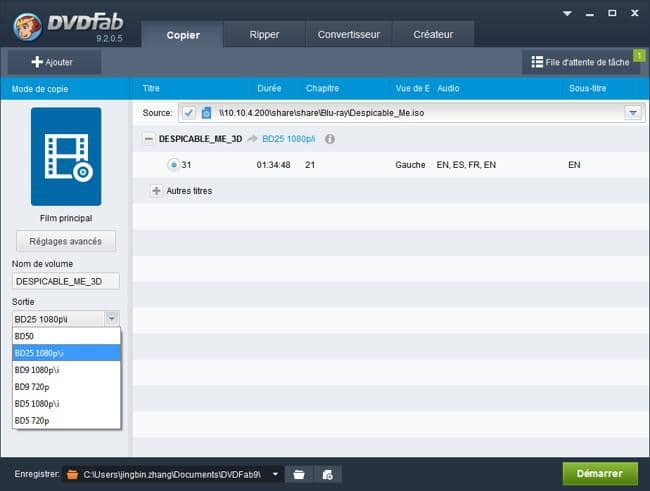Click the Enregistrer output path field
Image resolution: width=650 pixels, height=491 pixels.
tap(172, 474)
